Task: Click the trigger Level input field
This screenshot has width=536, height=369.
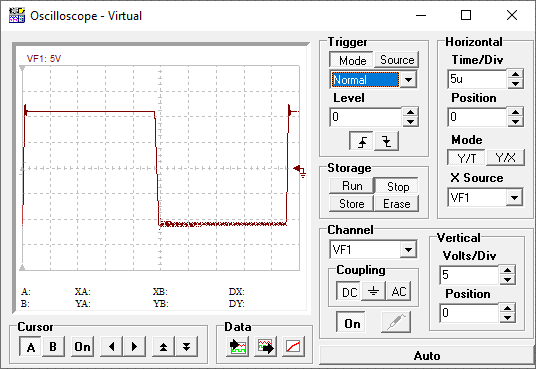Action: (366, 117)
